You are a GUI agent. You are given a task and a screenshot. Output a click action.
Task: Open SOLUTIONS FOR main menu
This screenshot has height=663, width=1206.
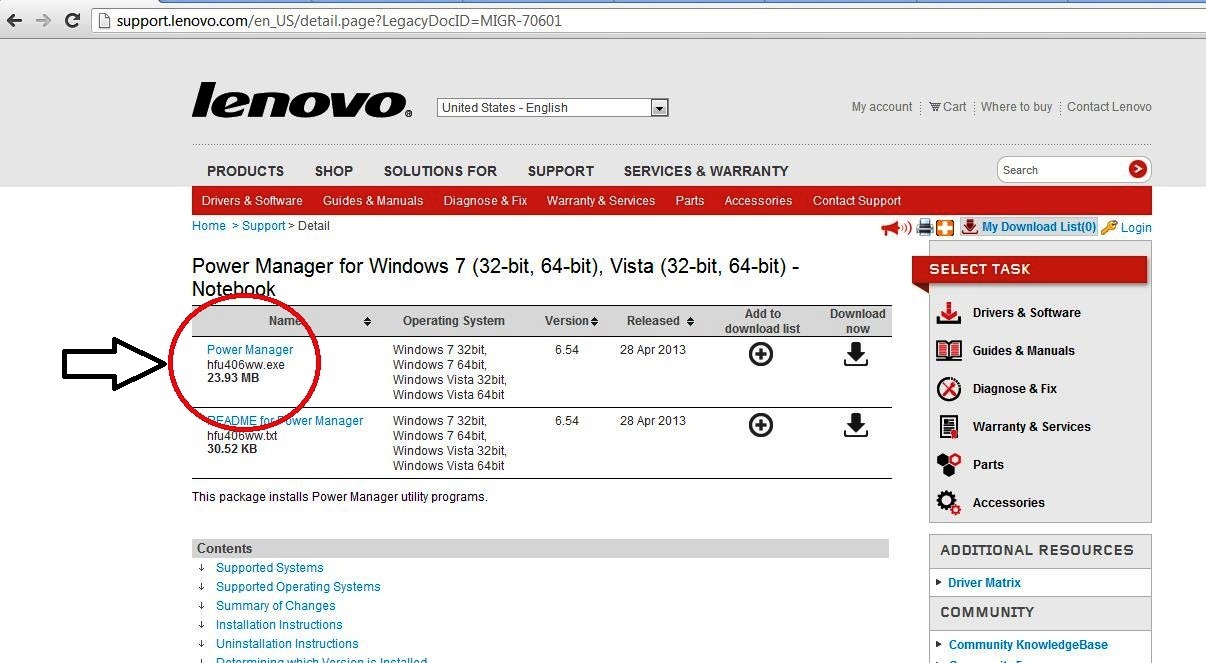click(x=440, y=171)
